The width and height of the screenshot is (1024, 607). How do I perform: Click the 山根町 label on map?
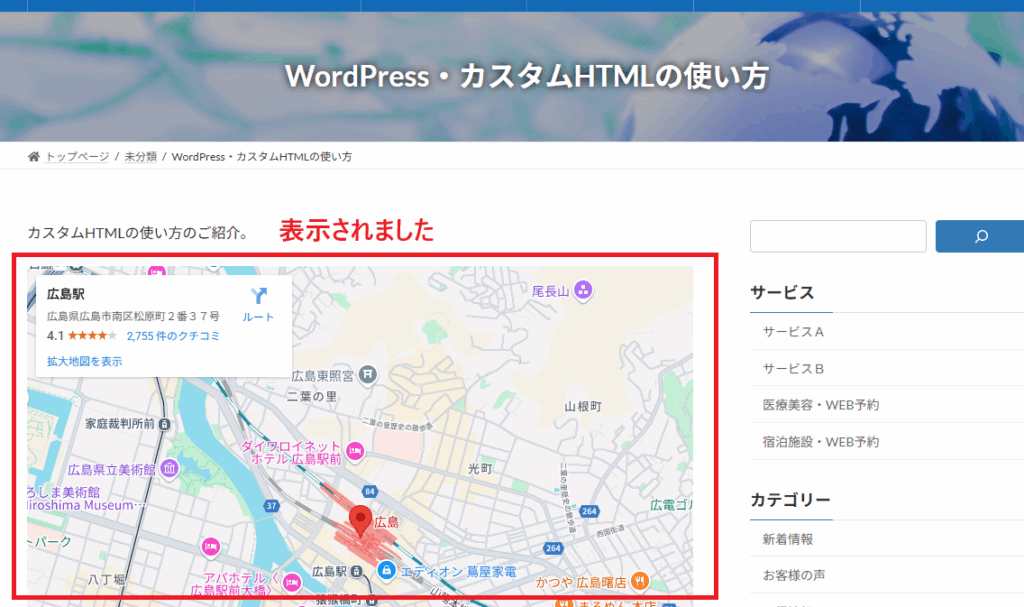tap(583, 406)
